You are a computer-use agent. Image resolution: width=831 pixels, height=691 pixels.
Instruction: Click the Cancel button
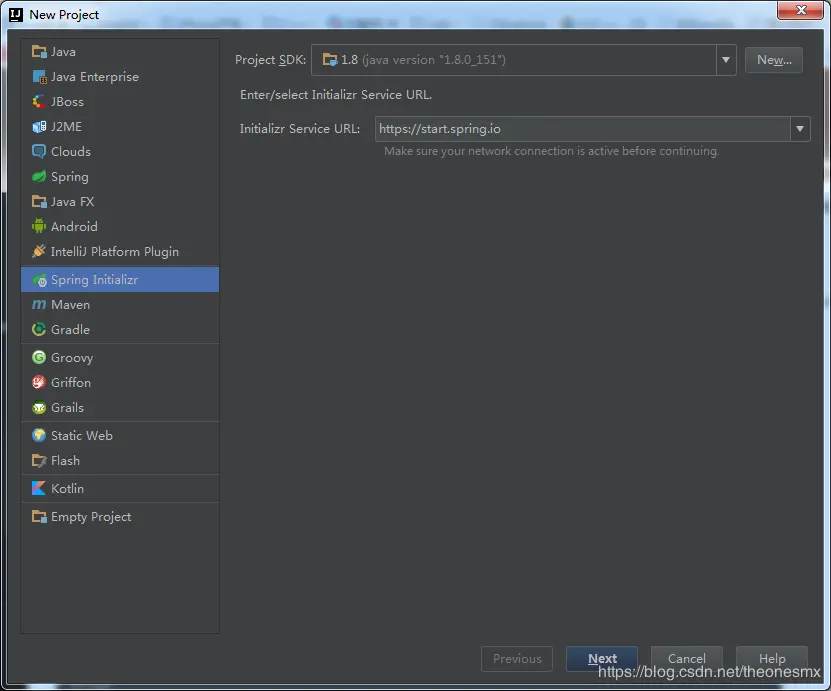point(686,659)
